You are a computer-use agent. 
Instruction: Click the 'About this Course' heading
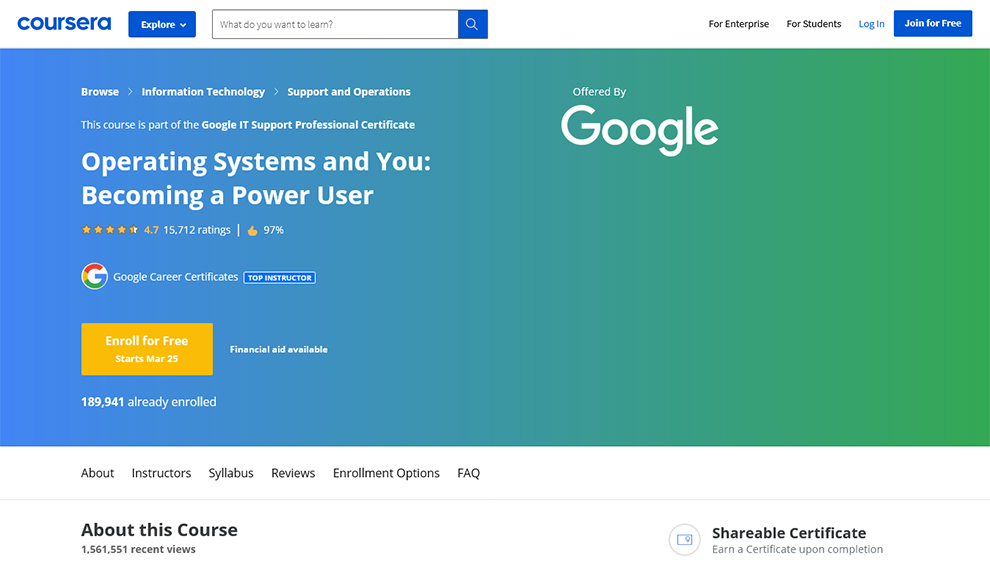[159, 530]
